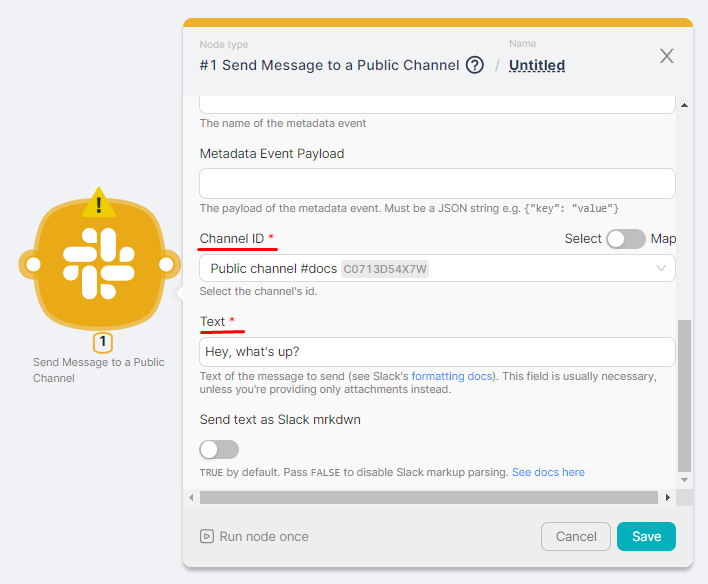Viewport: 708px width, 584px height.
Task: Click the yellow warning triangle icon
Action: pyautogui.click(x=99, y=203)
